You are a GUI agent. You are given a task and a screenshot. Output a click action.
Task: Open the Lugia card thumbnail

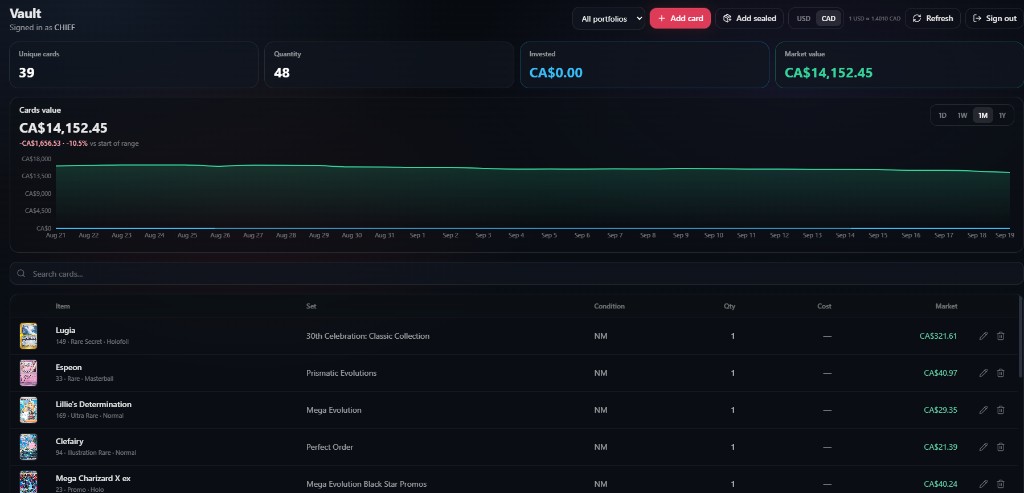point(28,336)
